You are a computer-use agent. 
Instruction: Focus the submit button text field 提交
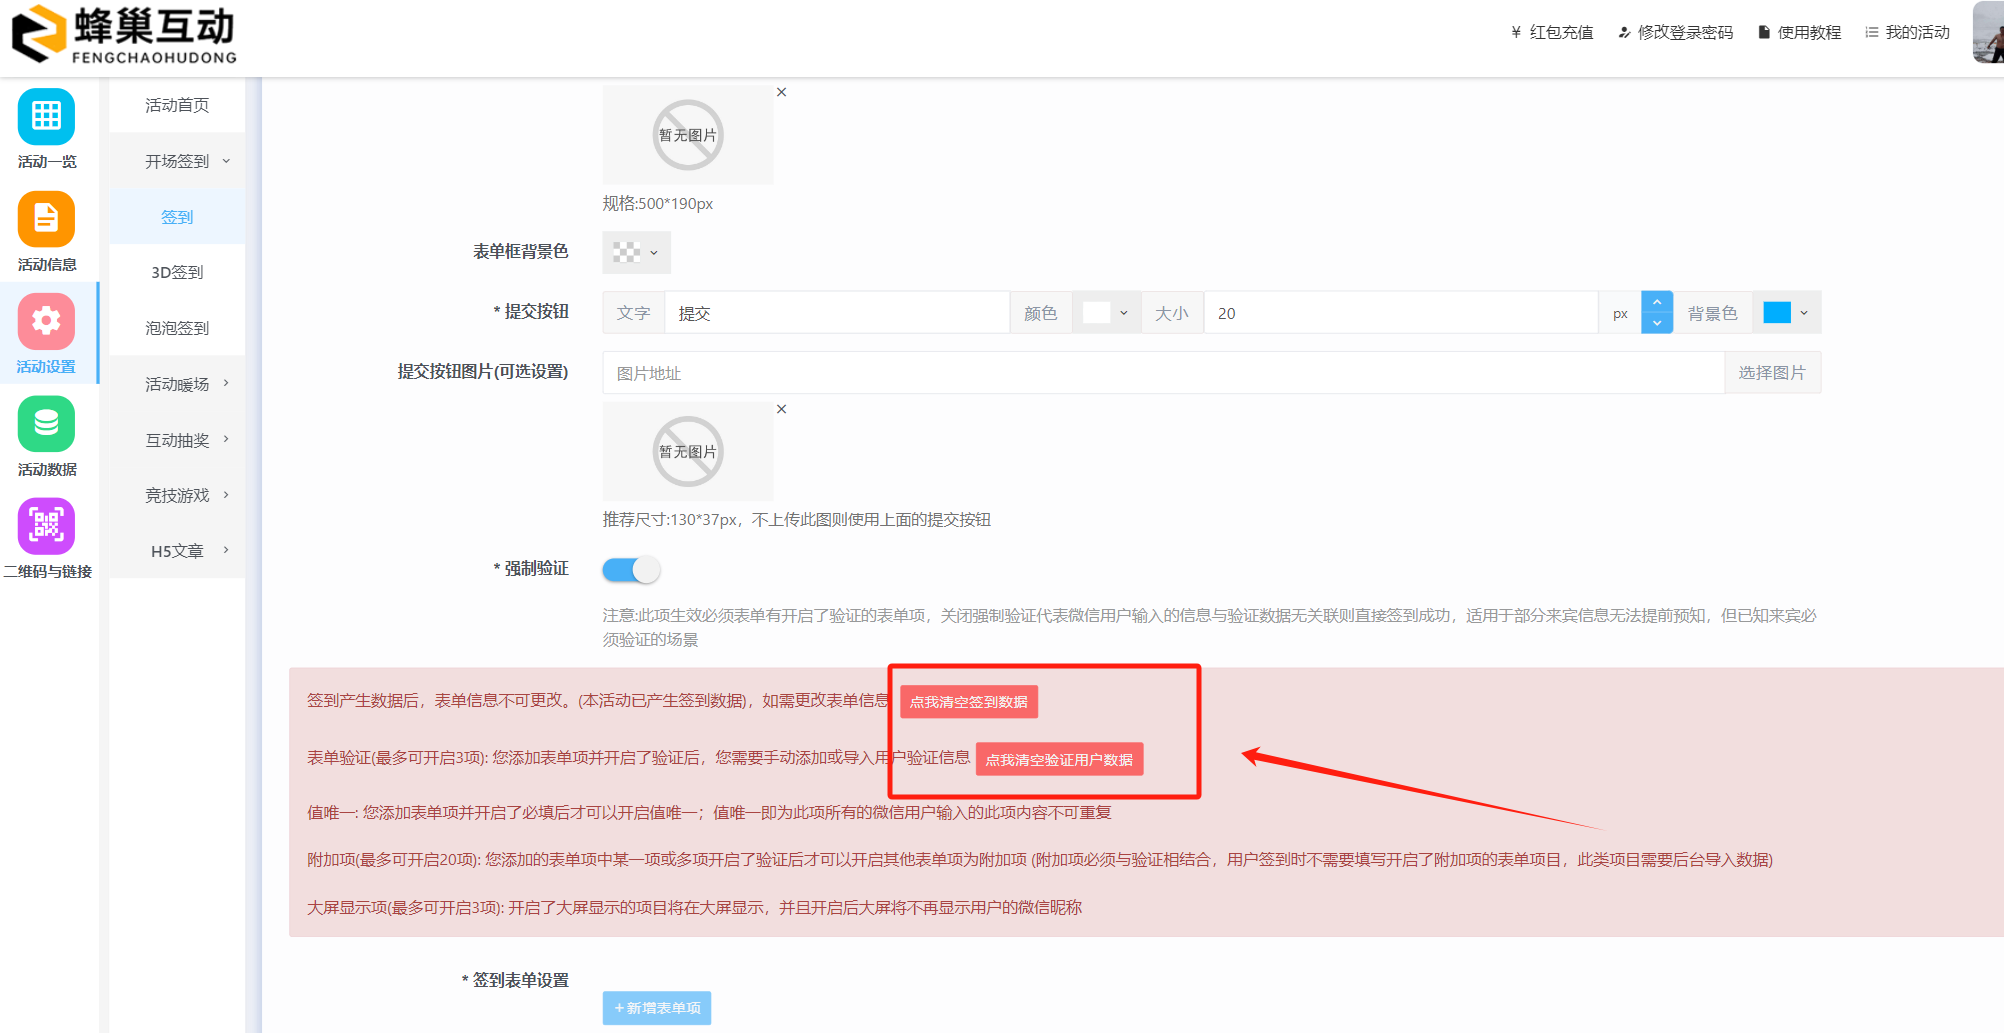click(x=837, y=313)
